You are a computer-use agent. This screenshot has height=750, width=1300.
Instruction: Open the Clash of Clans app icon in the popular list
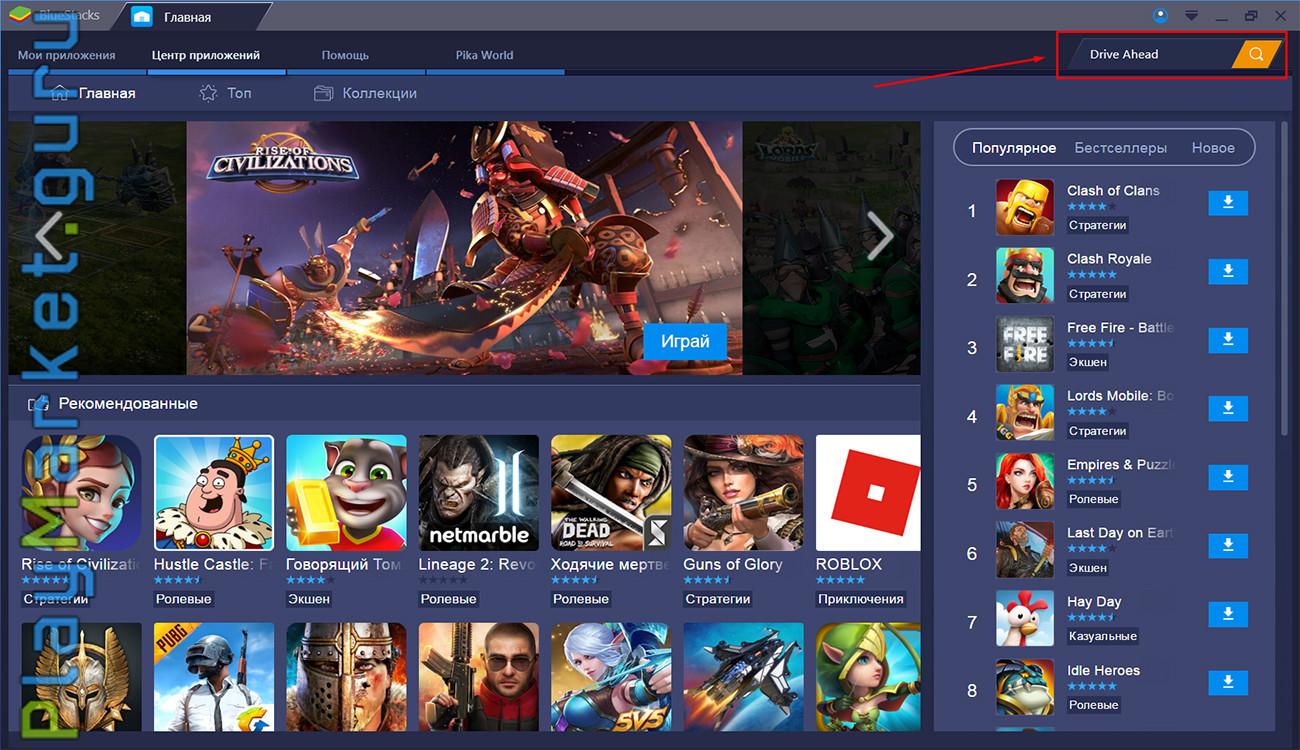pyautogui.click(x=1025, y=208)
